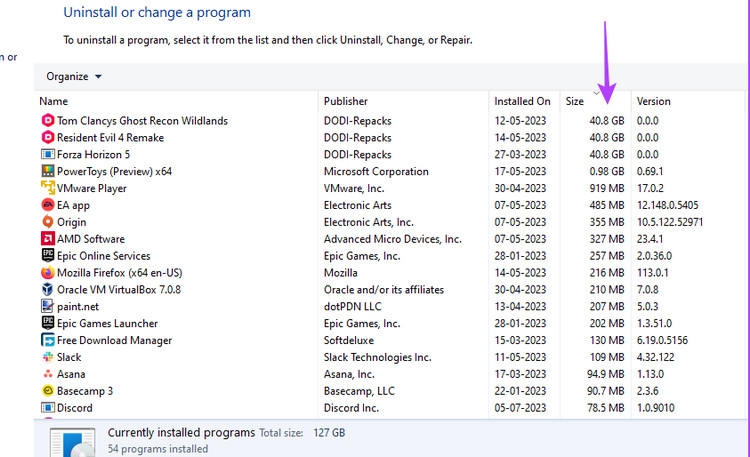Select the Free Download Manager name
The width and height of the screenshot is (750, 457).
pyautogui.click(x=114, y=340)
